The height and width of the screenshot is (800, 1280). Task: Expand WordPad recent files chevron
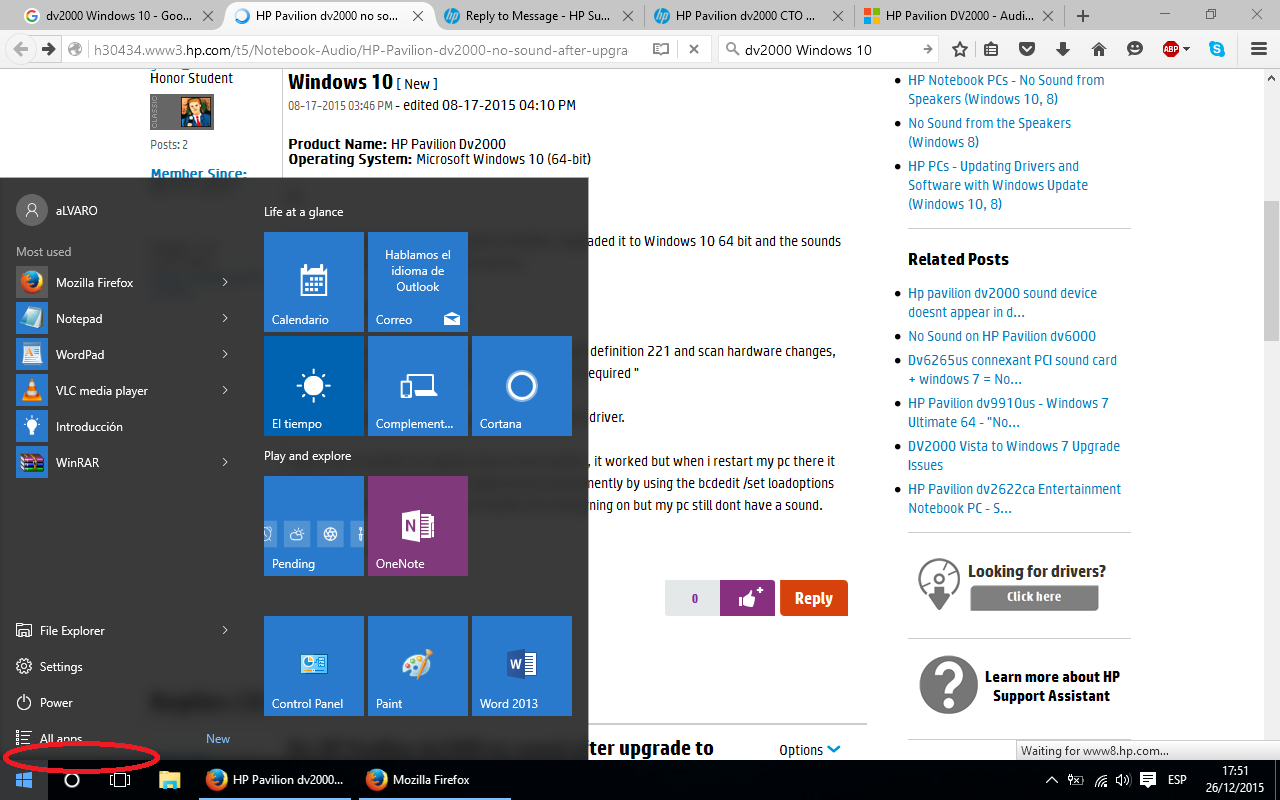tap(225, 355)
